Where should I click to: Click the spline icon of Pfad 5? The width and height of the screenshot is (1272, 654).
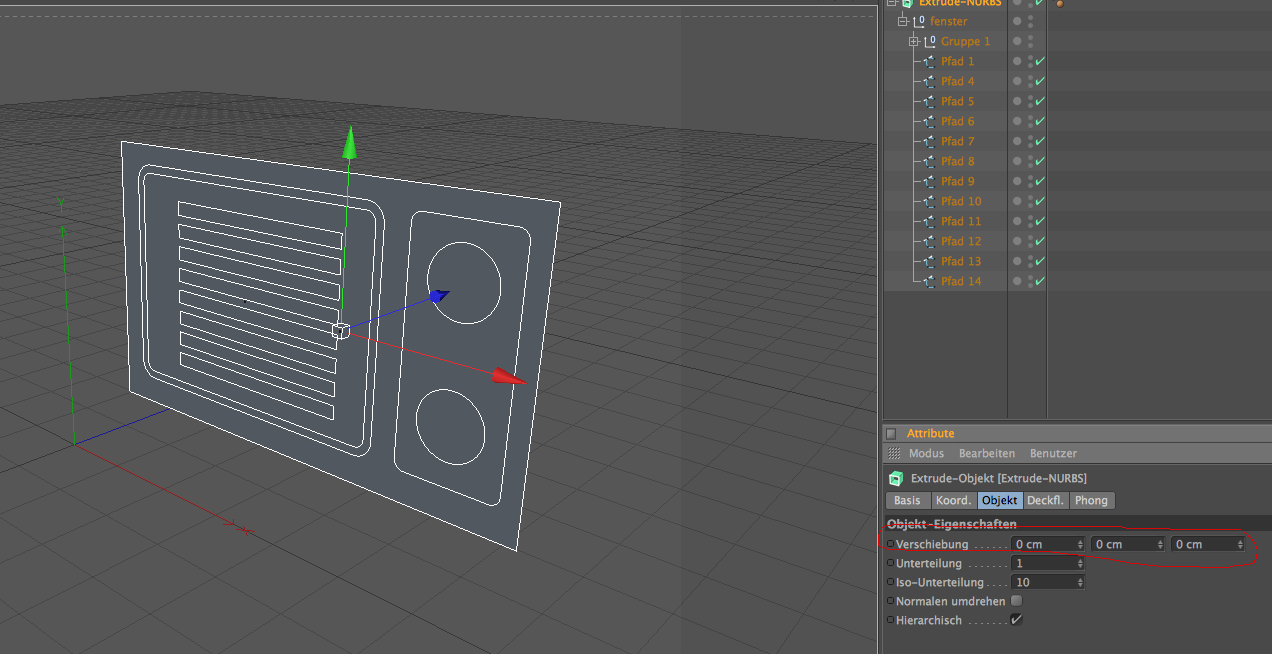coord(929,101)
